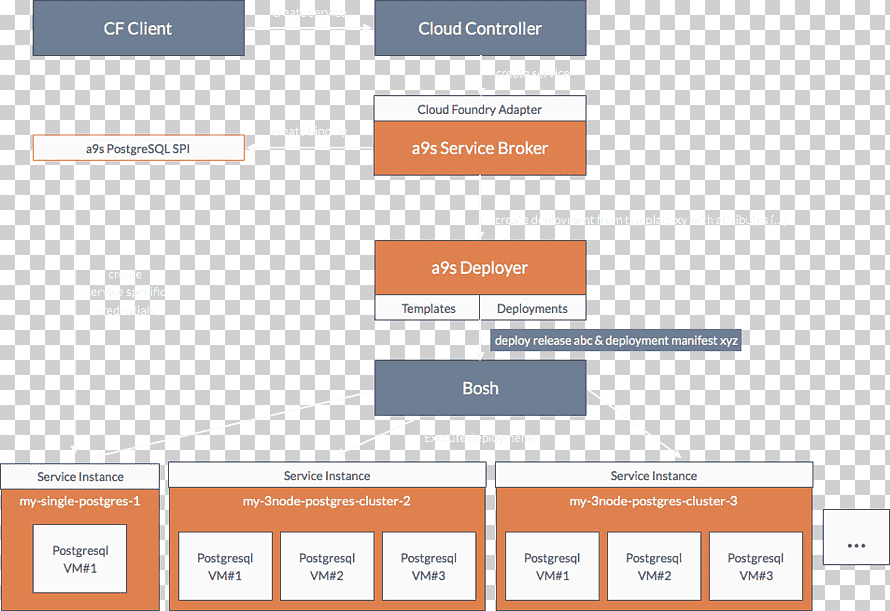Click the ellipsis box for more instances
Screen dimensions: 890x611
(x=856, y=537)
